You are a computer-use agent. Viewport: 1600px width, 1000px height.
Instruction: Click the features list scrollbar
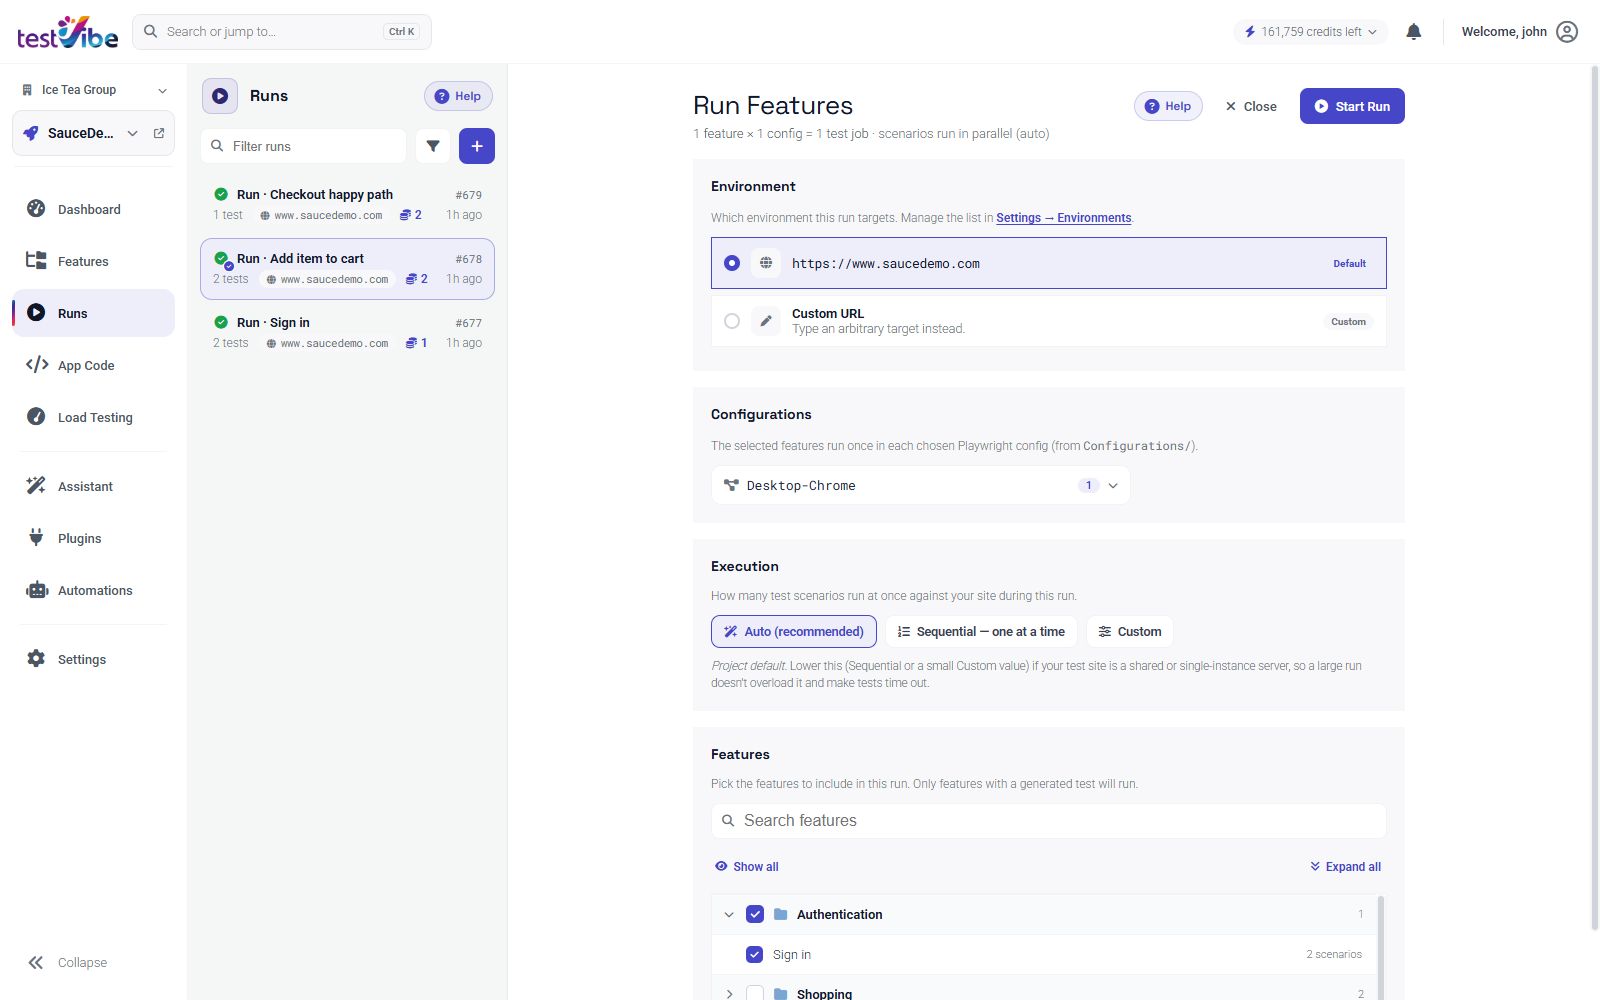coord(1381,947)
